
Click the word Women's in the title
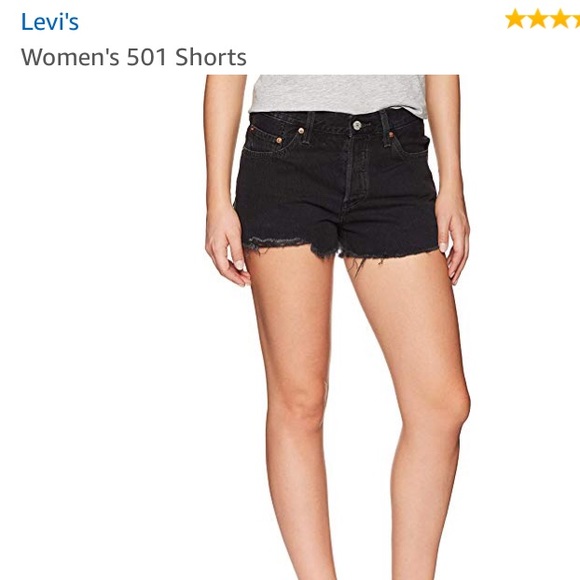tap(70, 57)
